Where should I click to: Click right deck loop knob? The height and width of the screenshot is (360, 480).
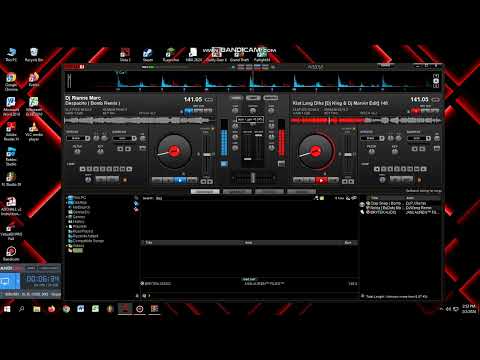click(x=382, y=180)
